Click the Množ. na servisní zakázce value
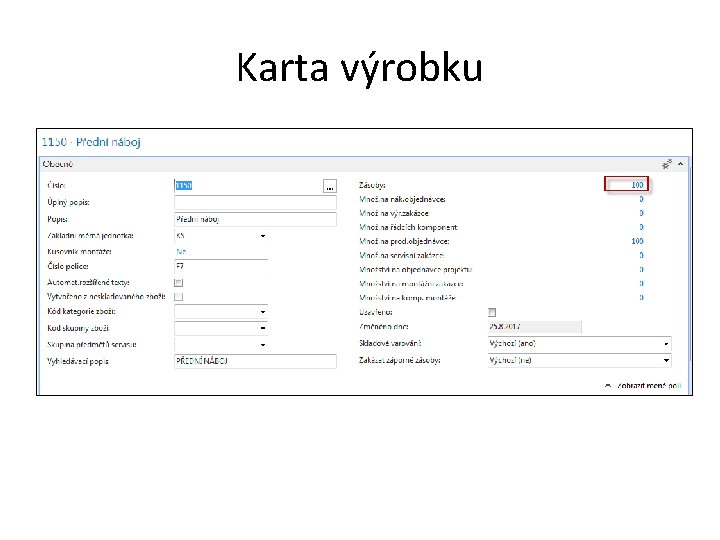 pos(641,255)
